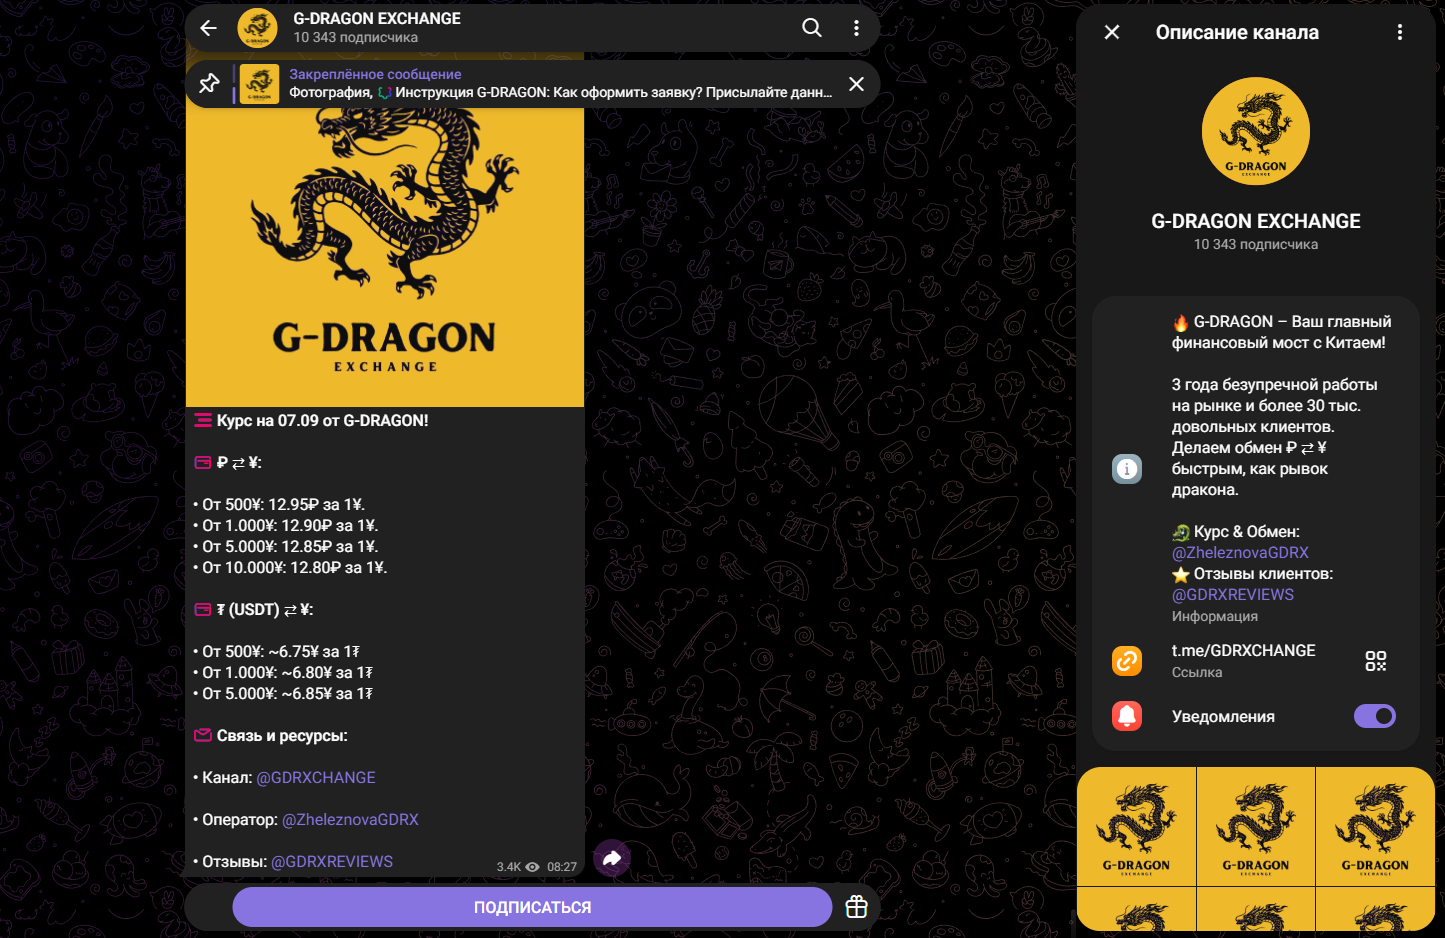The image size is (1445, 938).
Task: Open first media thumbnail in shared media
Action: pyautogui.click(x=1136, y=827)
